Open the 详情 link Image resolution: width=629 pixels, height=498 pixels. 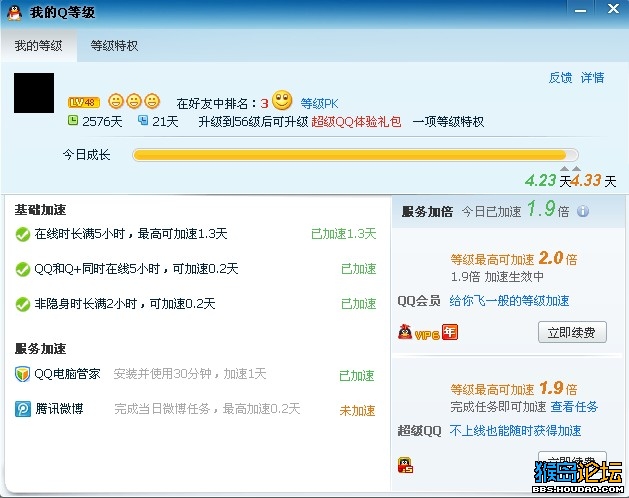(592, 77)
